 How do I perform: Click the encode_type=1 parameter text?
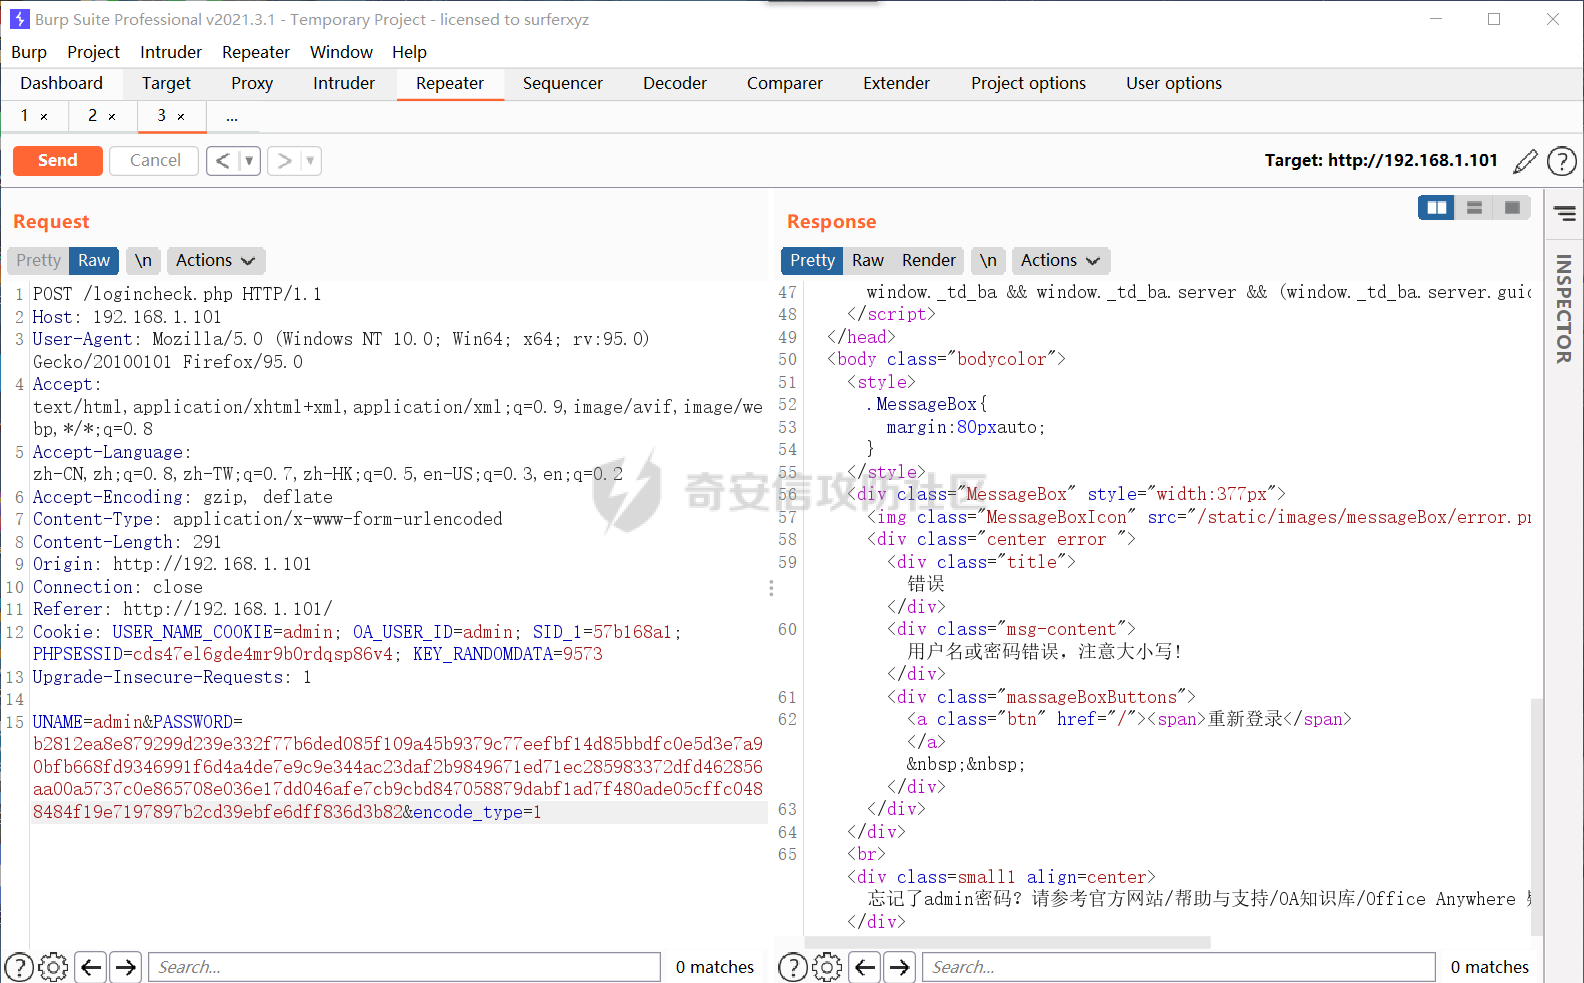(477, 812)
